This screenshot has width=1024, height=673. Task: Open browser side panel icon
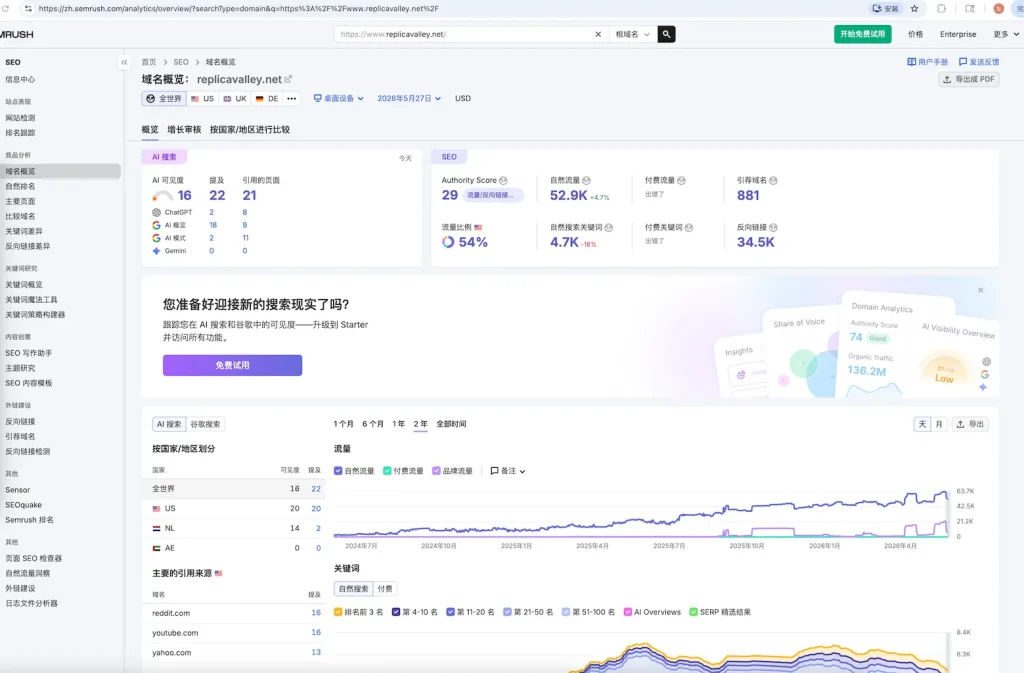970,8
